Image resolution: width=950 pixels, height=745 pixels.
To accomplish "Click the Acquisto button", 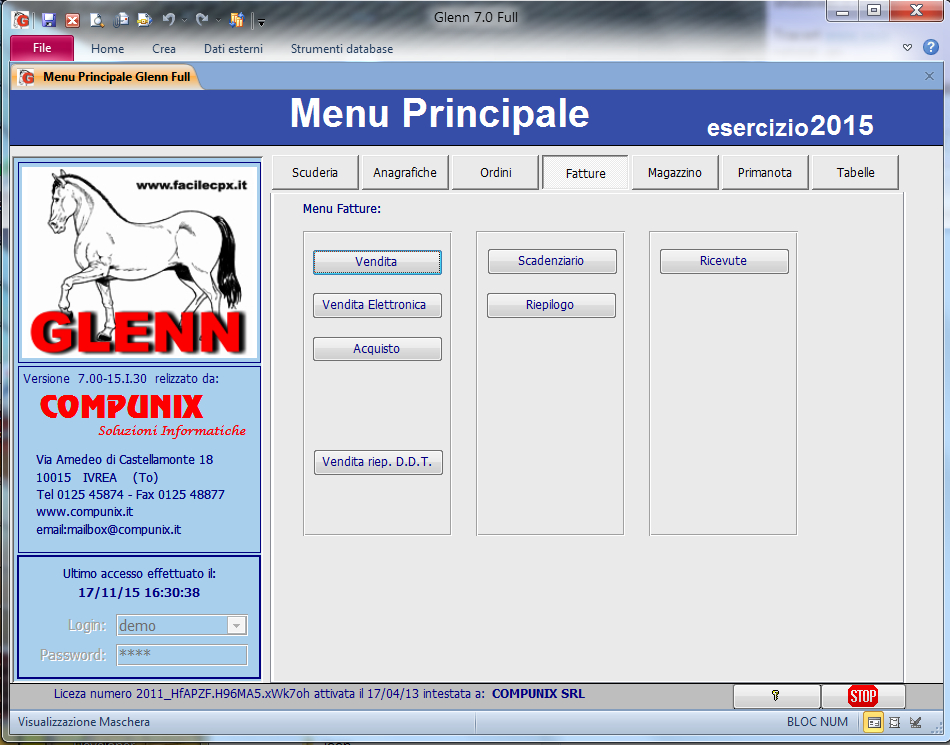I will (377, 349).
